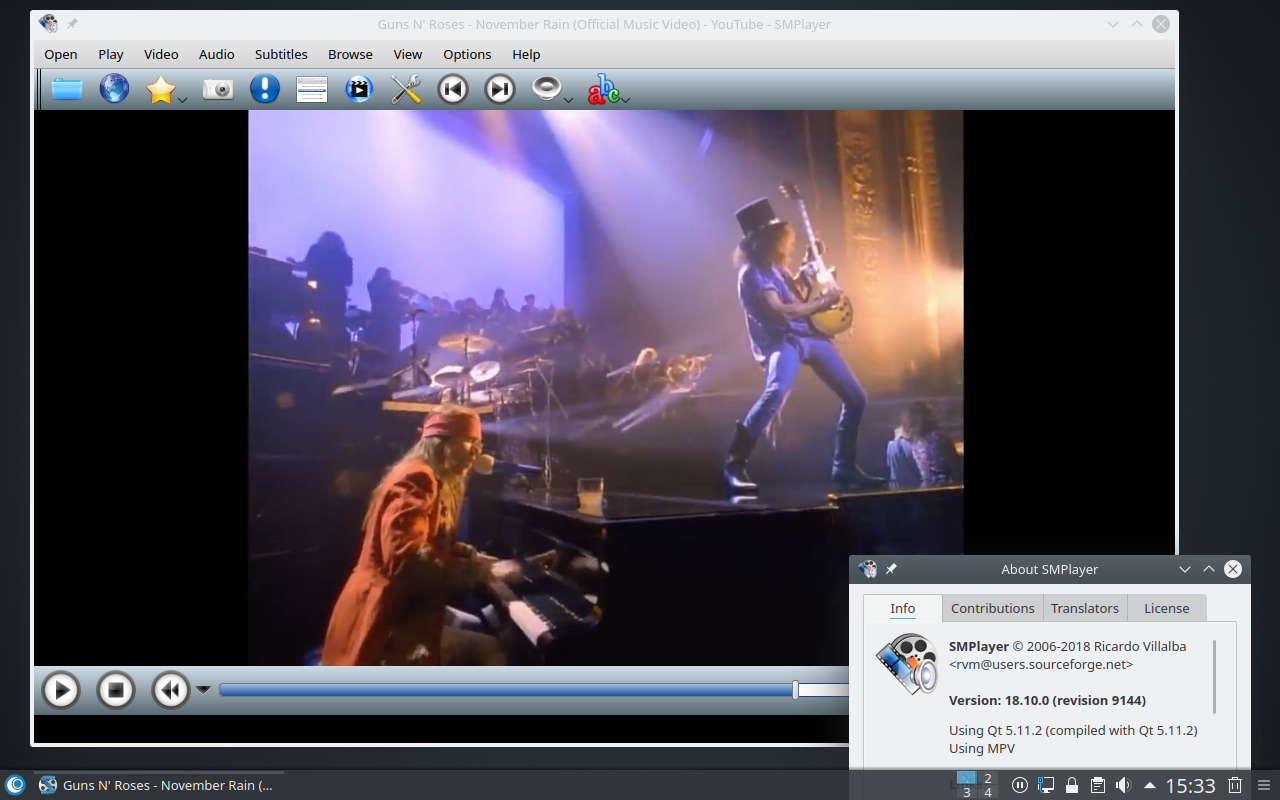This screenshot has width=1280, height=800.
Task: Switch to the License tab
Action: pyautogui.click(x=1166, y=608)
